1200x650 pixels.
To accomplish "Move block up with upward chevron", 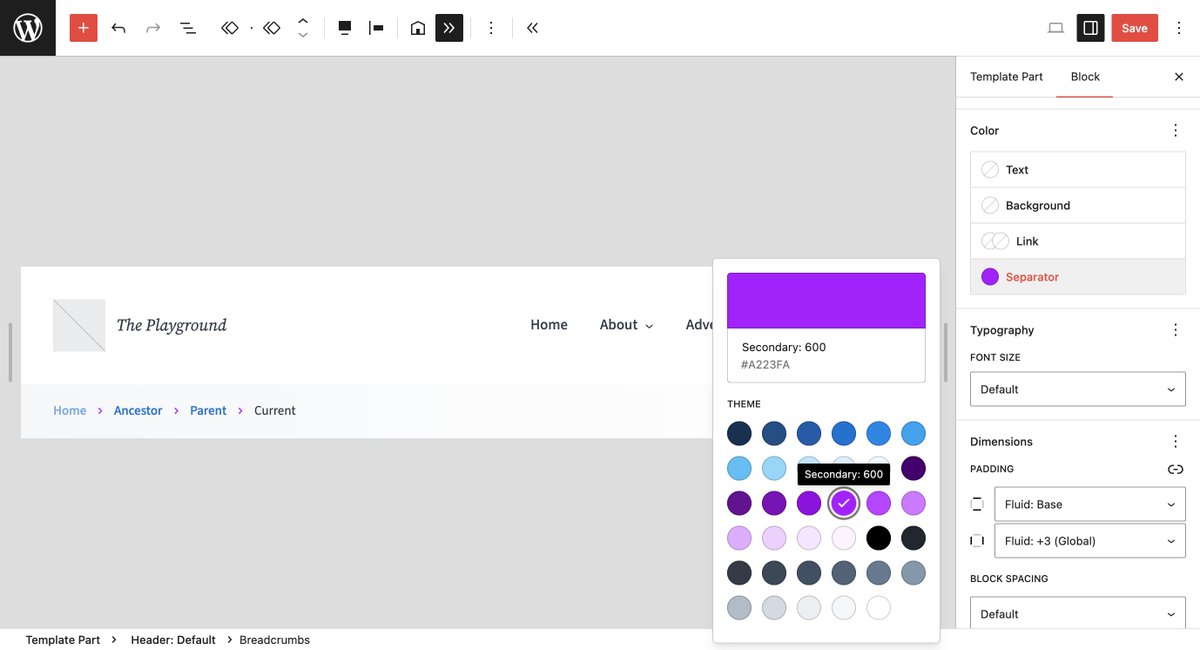I will (x=303, y=20).
